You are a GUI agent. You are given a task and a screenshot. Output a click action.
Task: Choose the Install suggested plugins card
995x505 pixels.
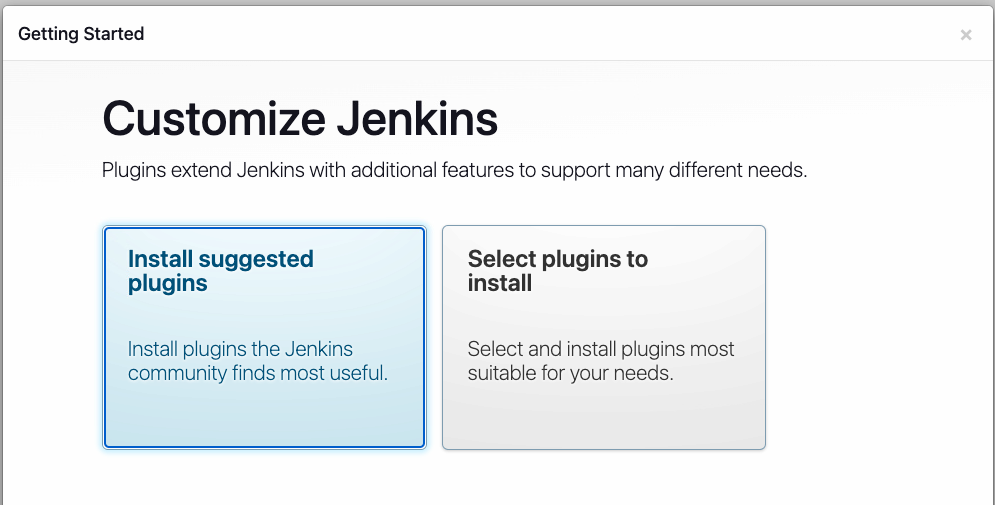[264, 338]
